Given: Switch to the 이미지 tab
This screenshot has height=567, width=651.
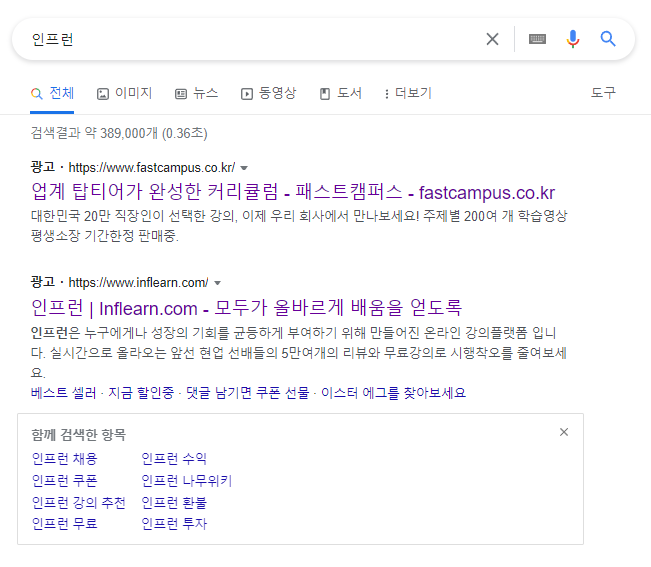Looking at the screenshot, I should point(125,93).
